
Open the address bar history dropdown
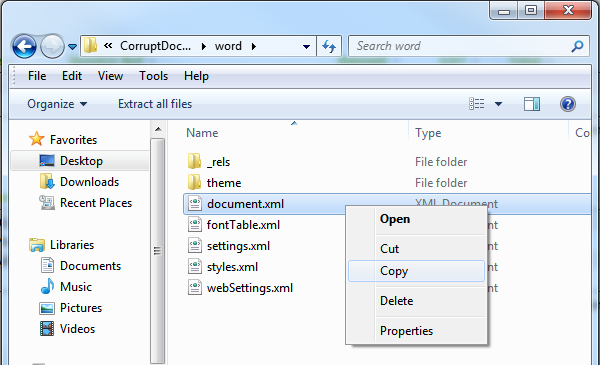306,47
